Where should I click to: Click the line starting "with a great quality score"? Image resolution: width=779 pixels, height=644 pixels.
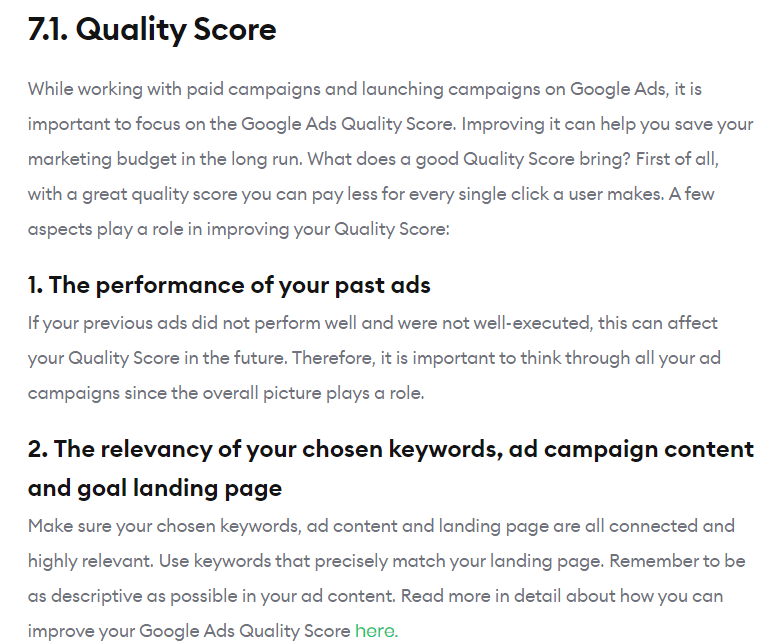(x=370, y=194)
